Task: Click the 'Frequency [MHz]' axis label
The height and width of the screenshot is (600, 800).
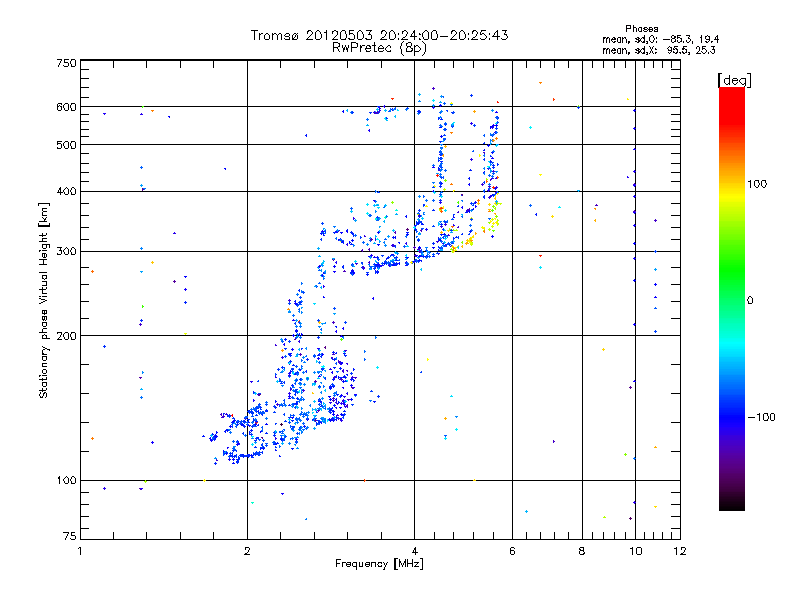Action: pyautogui.click(x=379, y=564)
